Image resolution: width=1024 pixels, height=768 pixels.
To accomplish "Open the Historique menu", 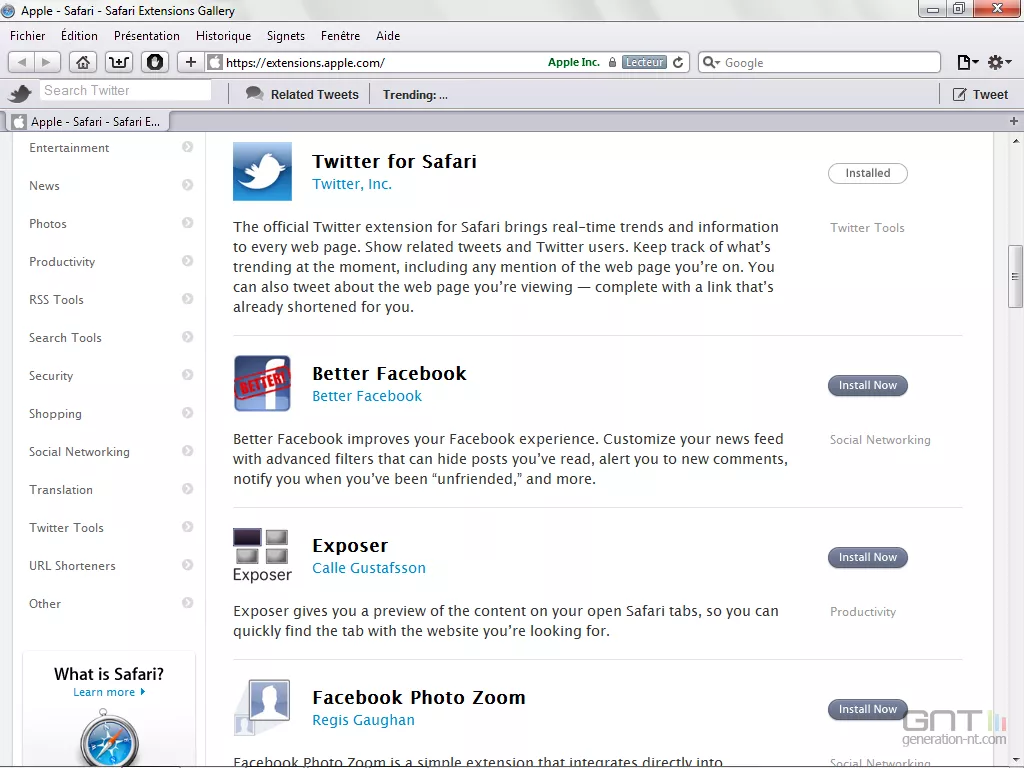I will point(223,36).
